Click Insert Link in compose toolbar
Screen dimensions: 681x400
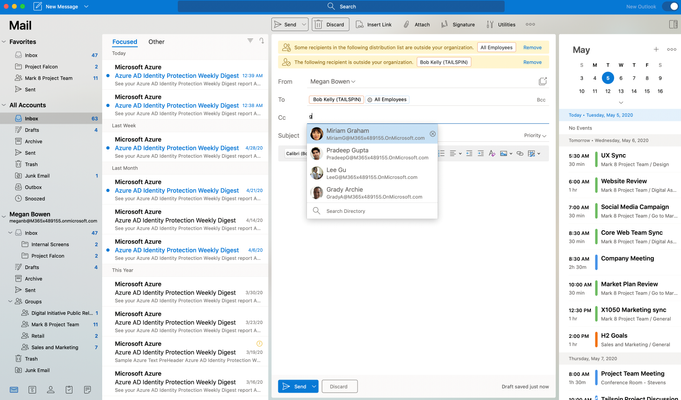click(x=374, y=25)
